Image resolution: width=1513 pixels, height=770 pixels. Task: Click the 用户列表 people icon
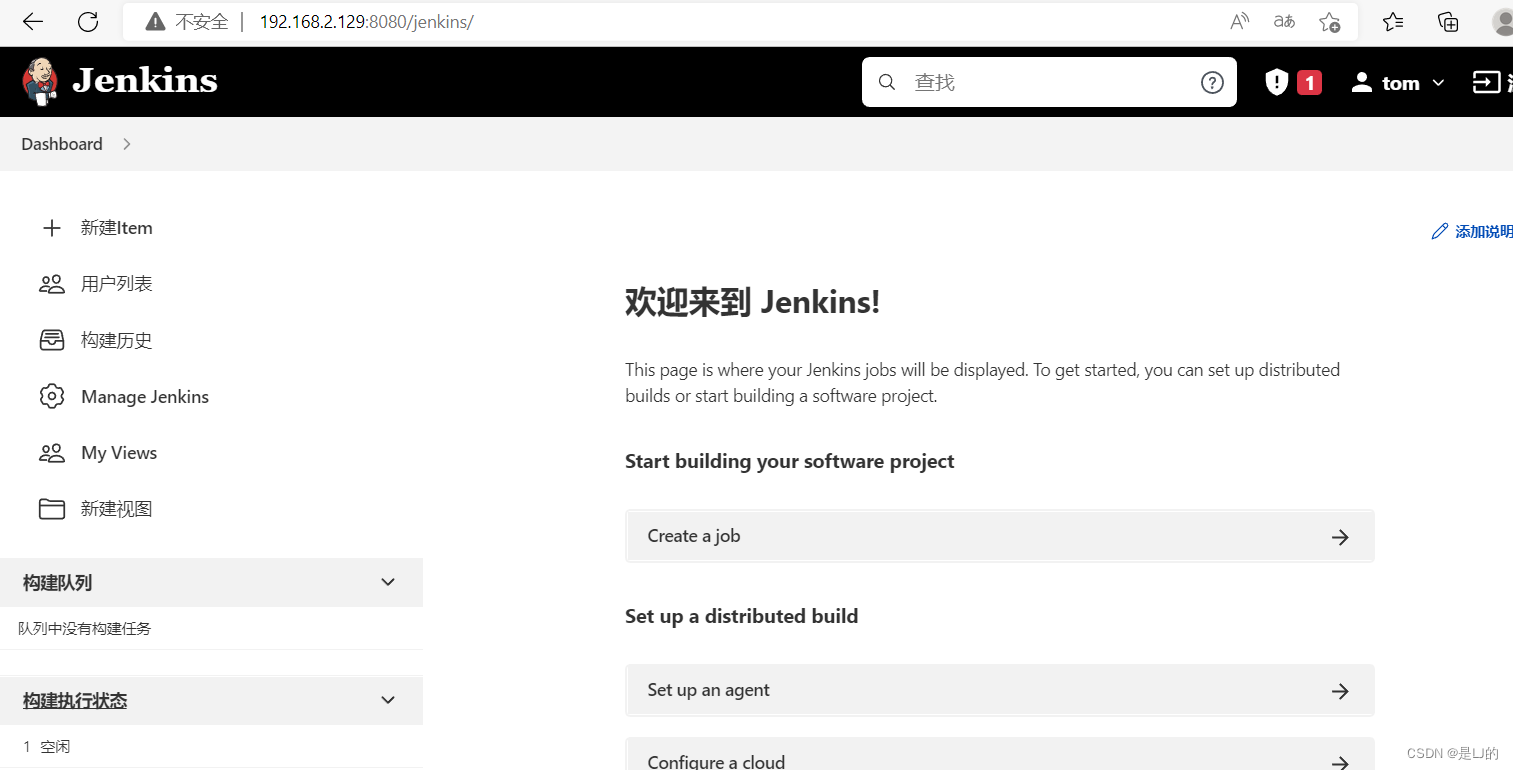[x=52, y=284]
